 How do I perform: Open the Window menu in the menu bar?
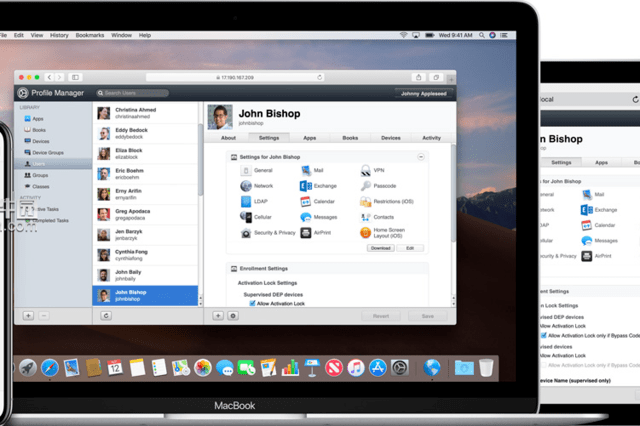(x=121, y=35)
